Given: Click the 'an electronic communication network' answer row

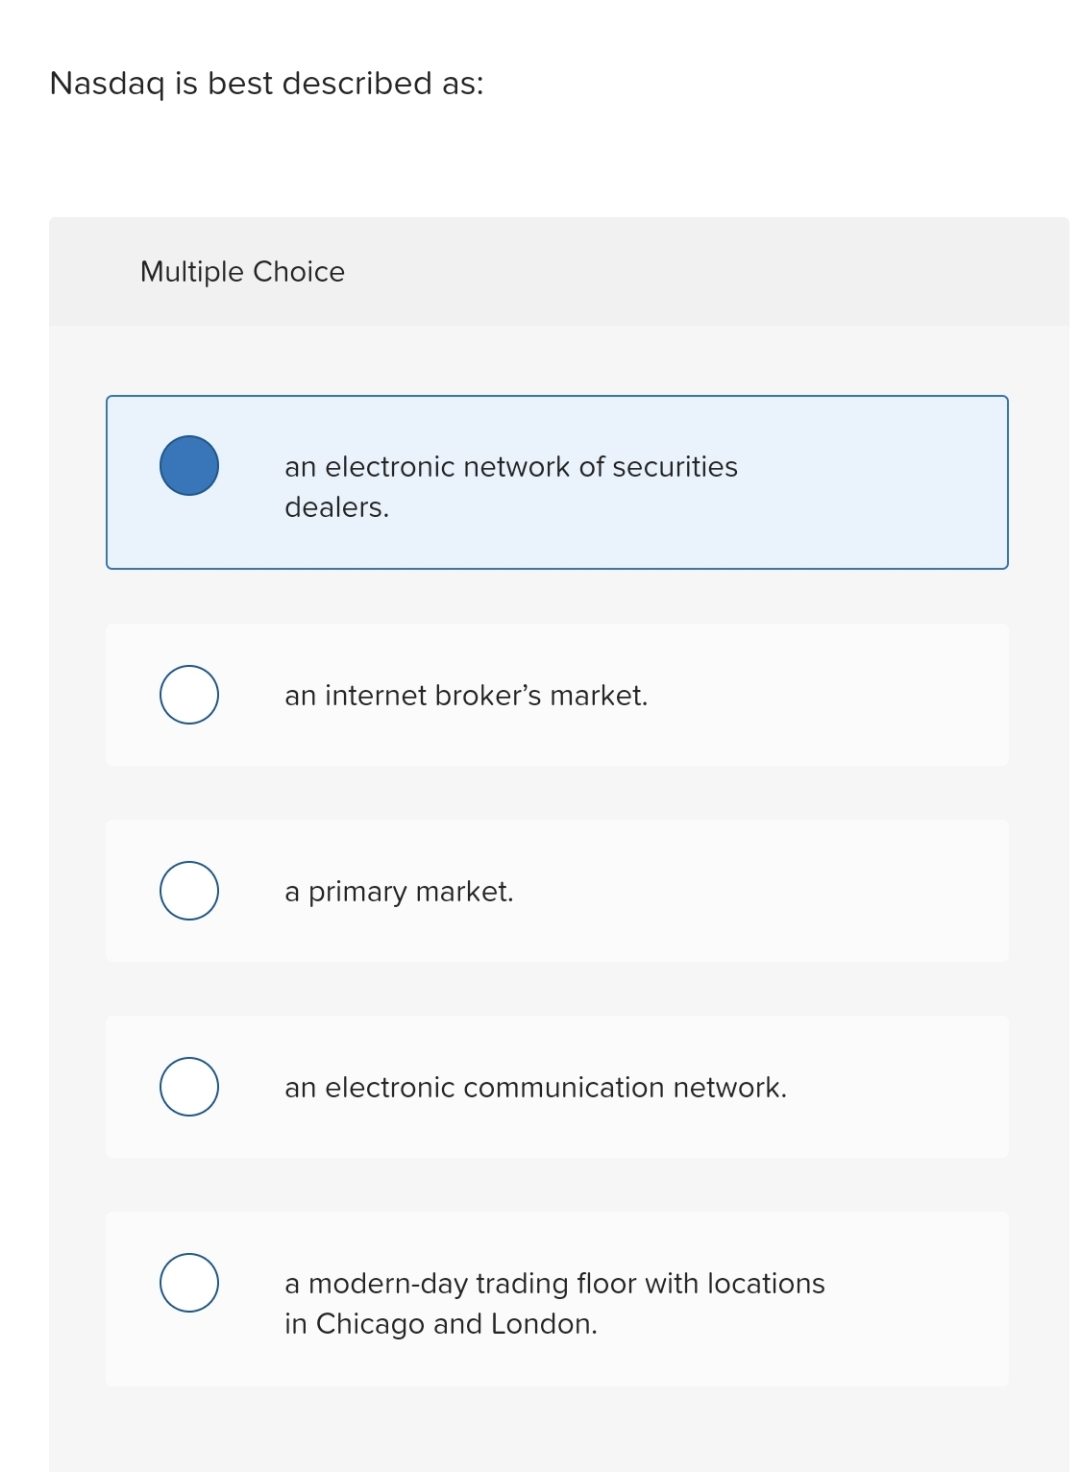Looking at the screenshot, I should click(557, 1086).
